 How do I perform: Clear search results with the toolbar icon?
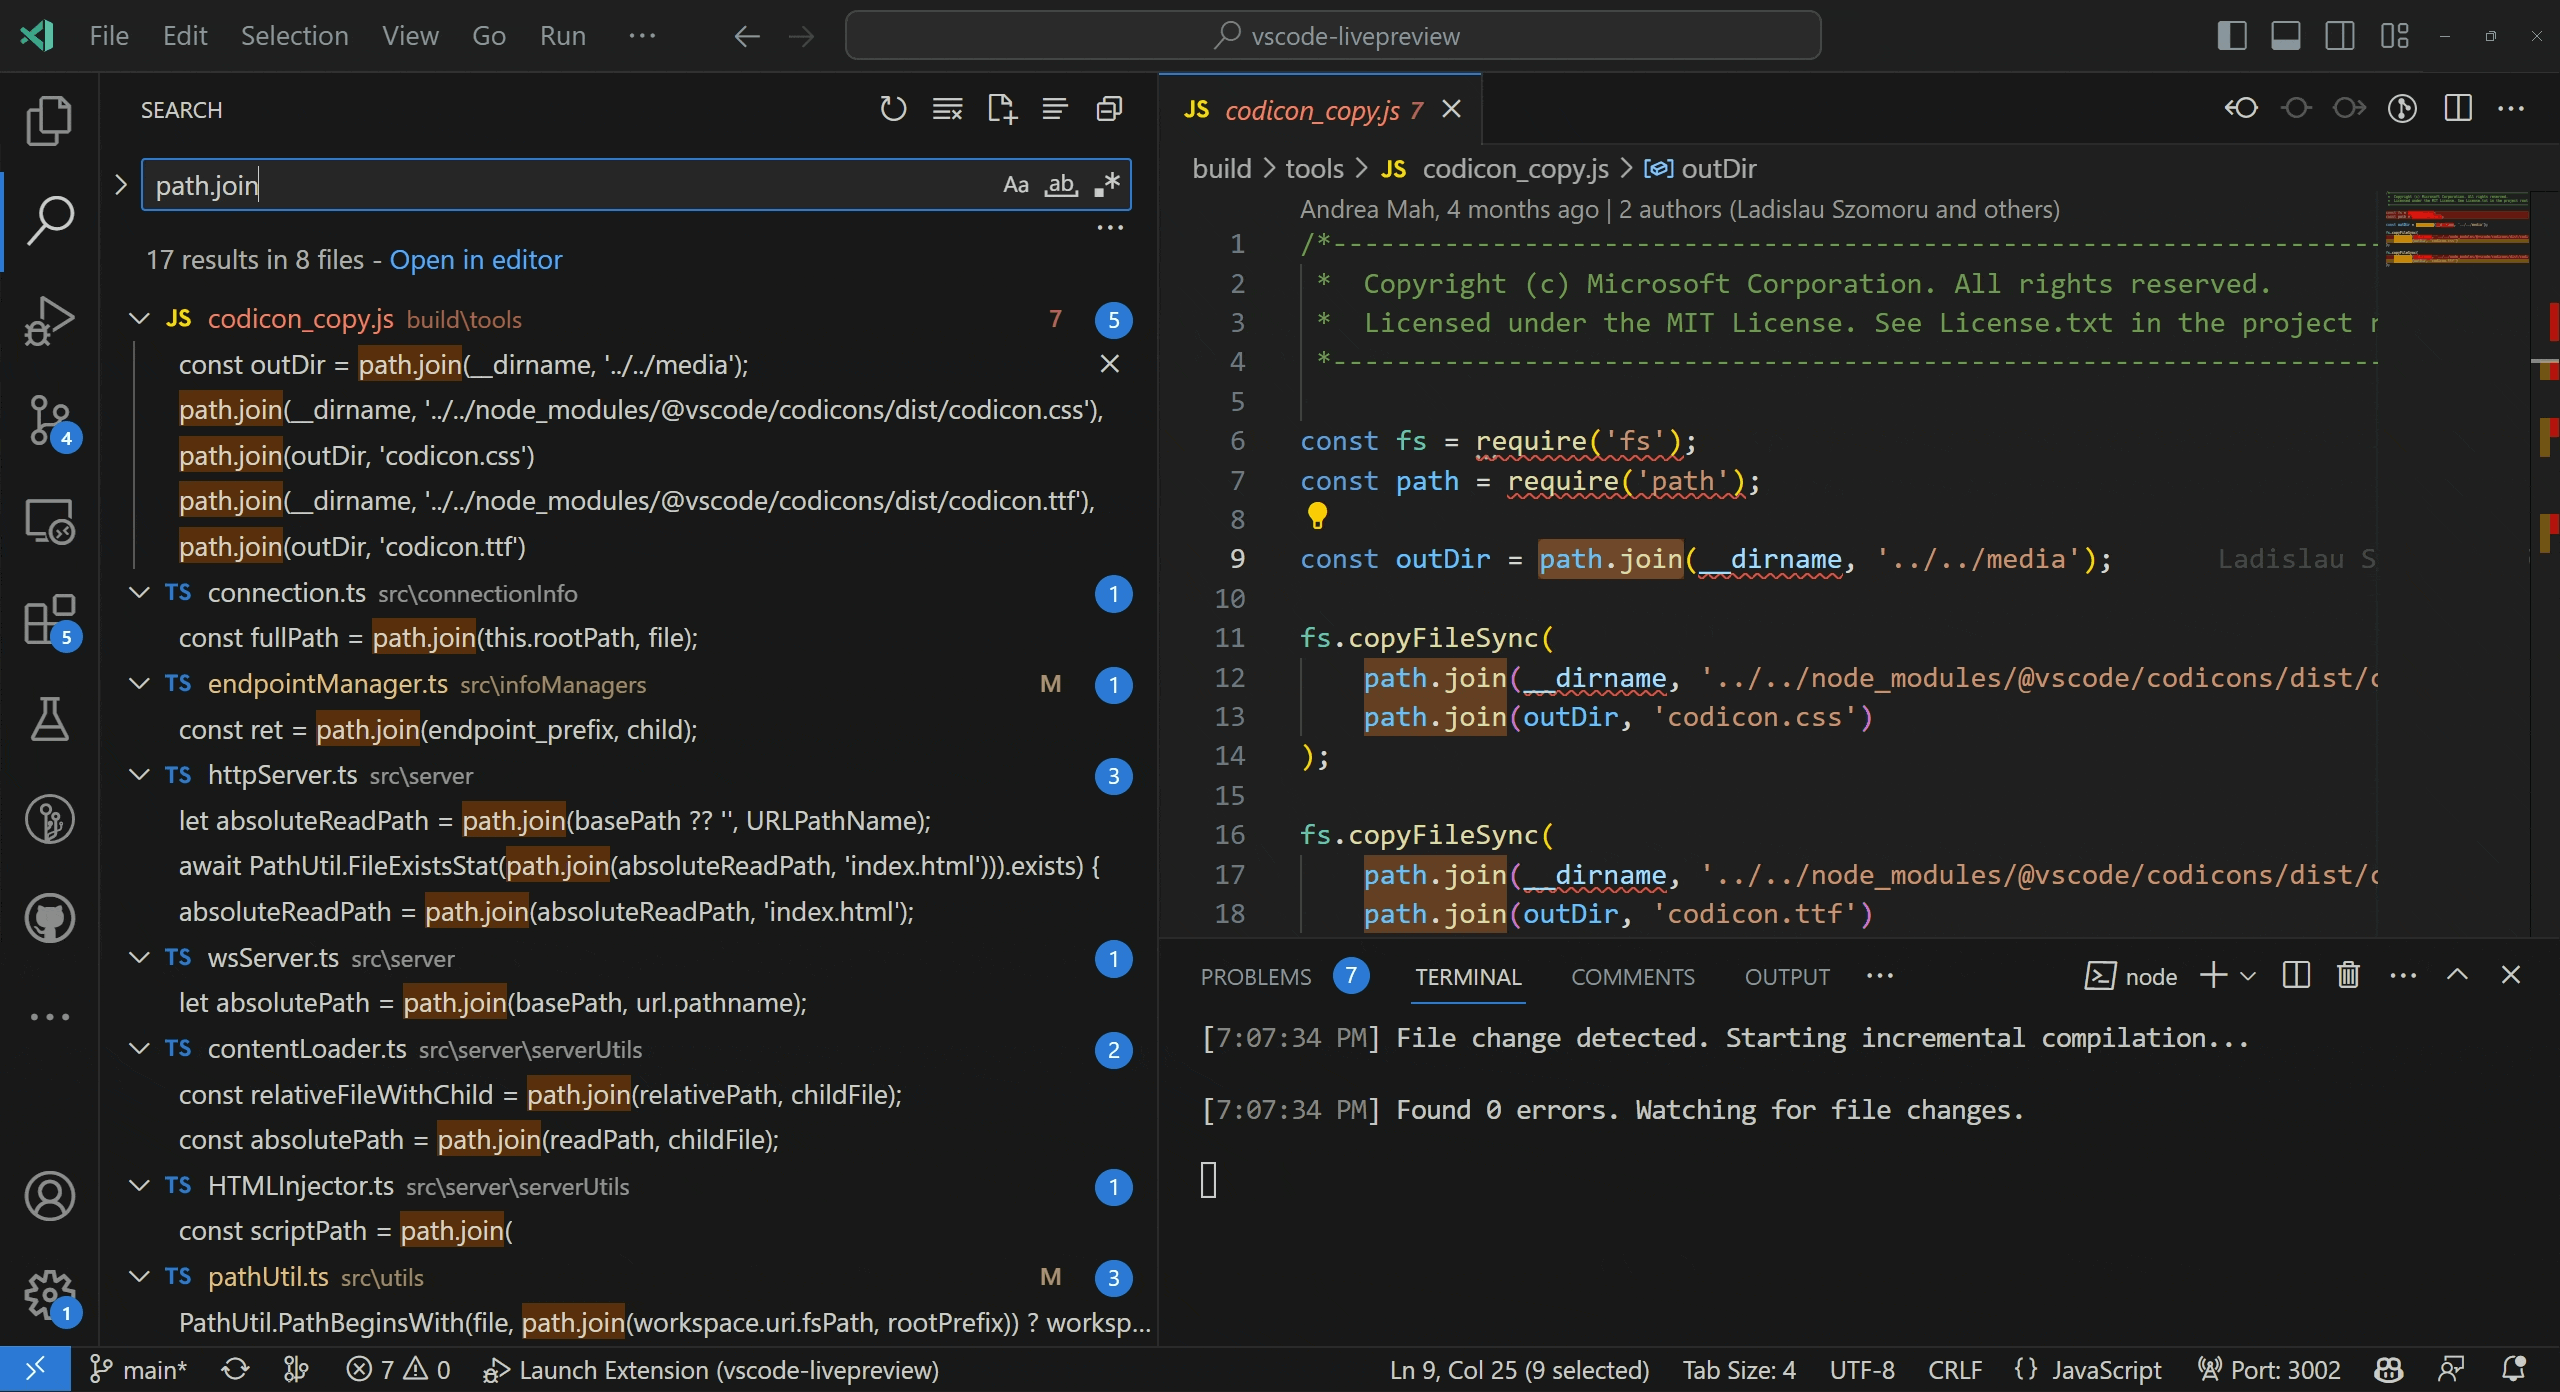946,109
